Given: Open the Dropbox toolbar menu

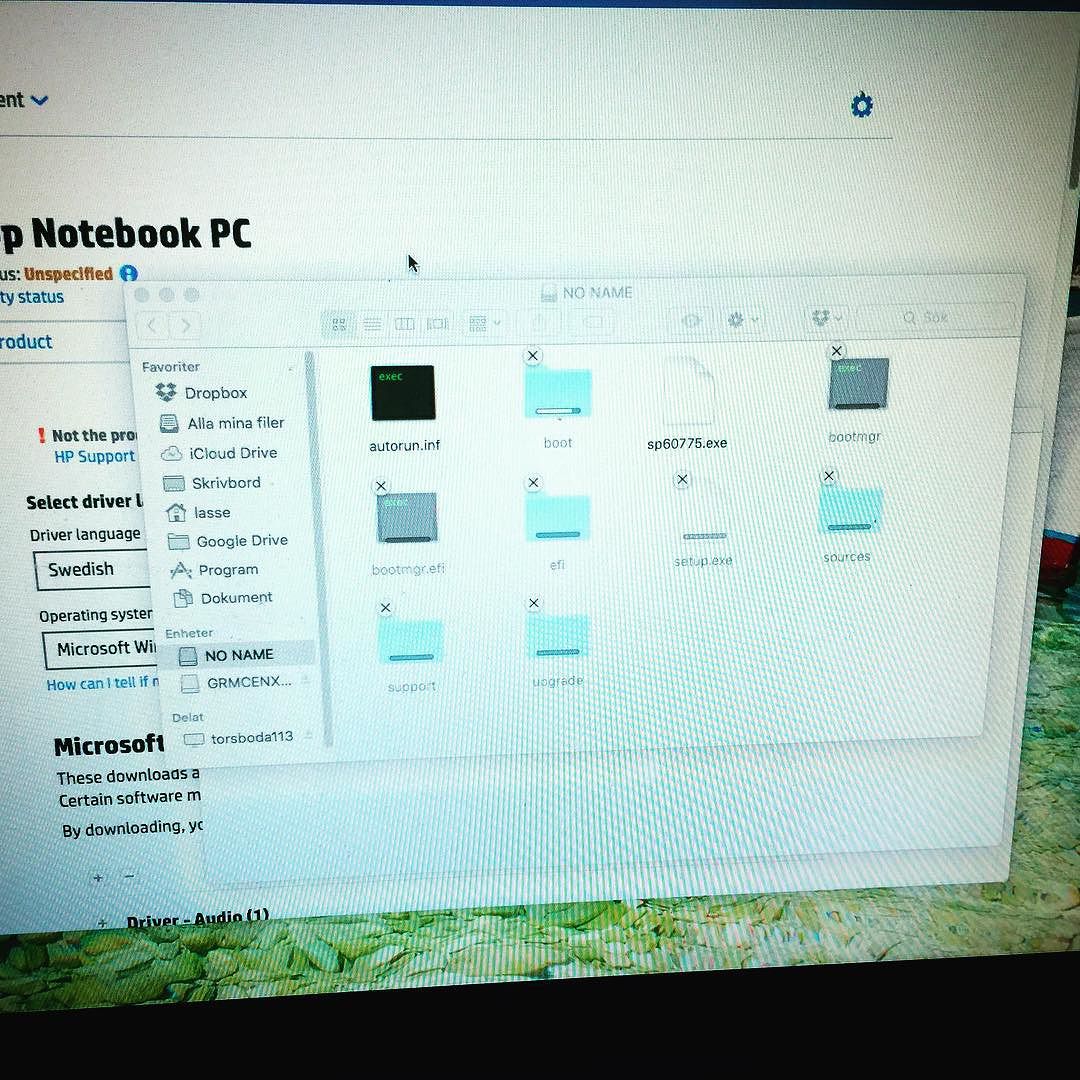Looking at the screenshot, I should 826,318.
